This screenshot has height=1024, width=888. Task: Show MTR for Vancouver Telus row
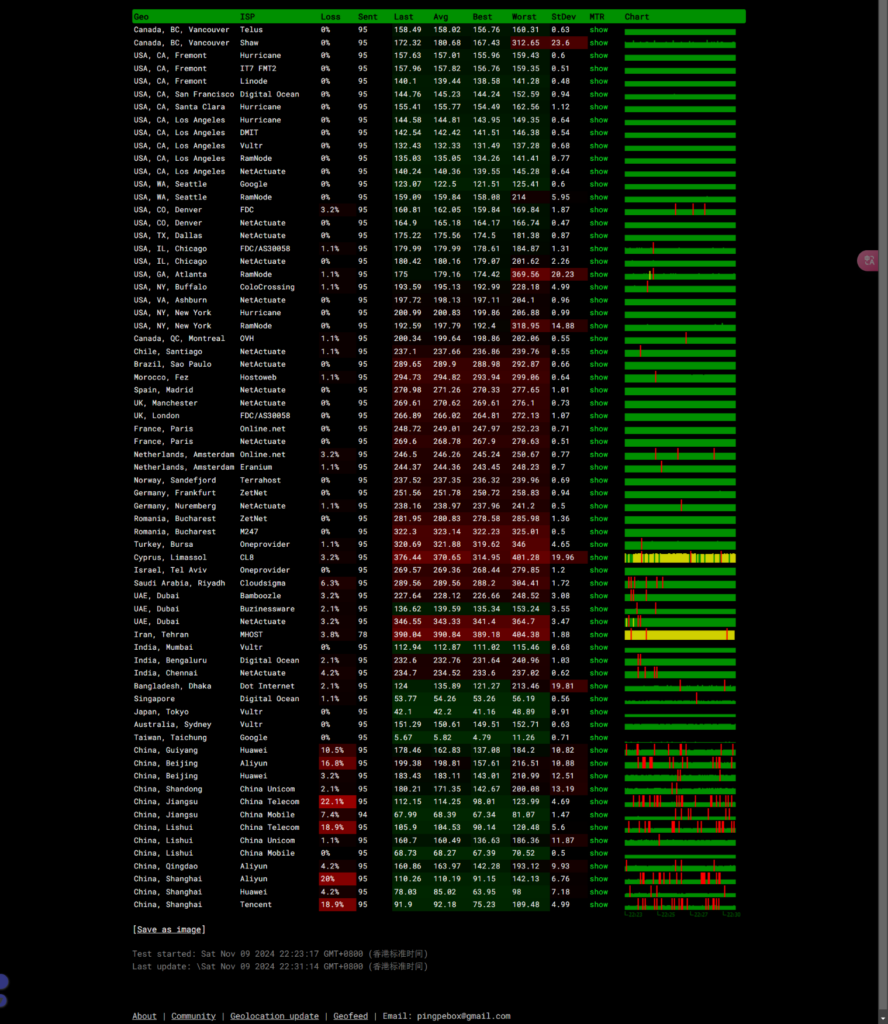[599, 30]
